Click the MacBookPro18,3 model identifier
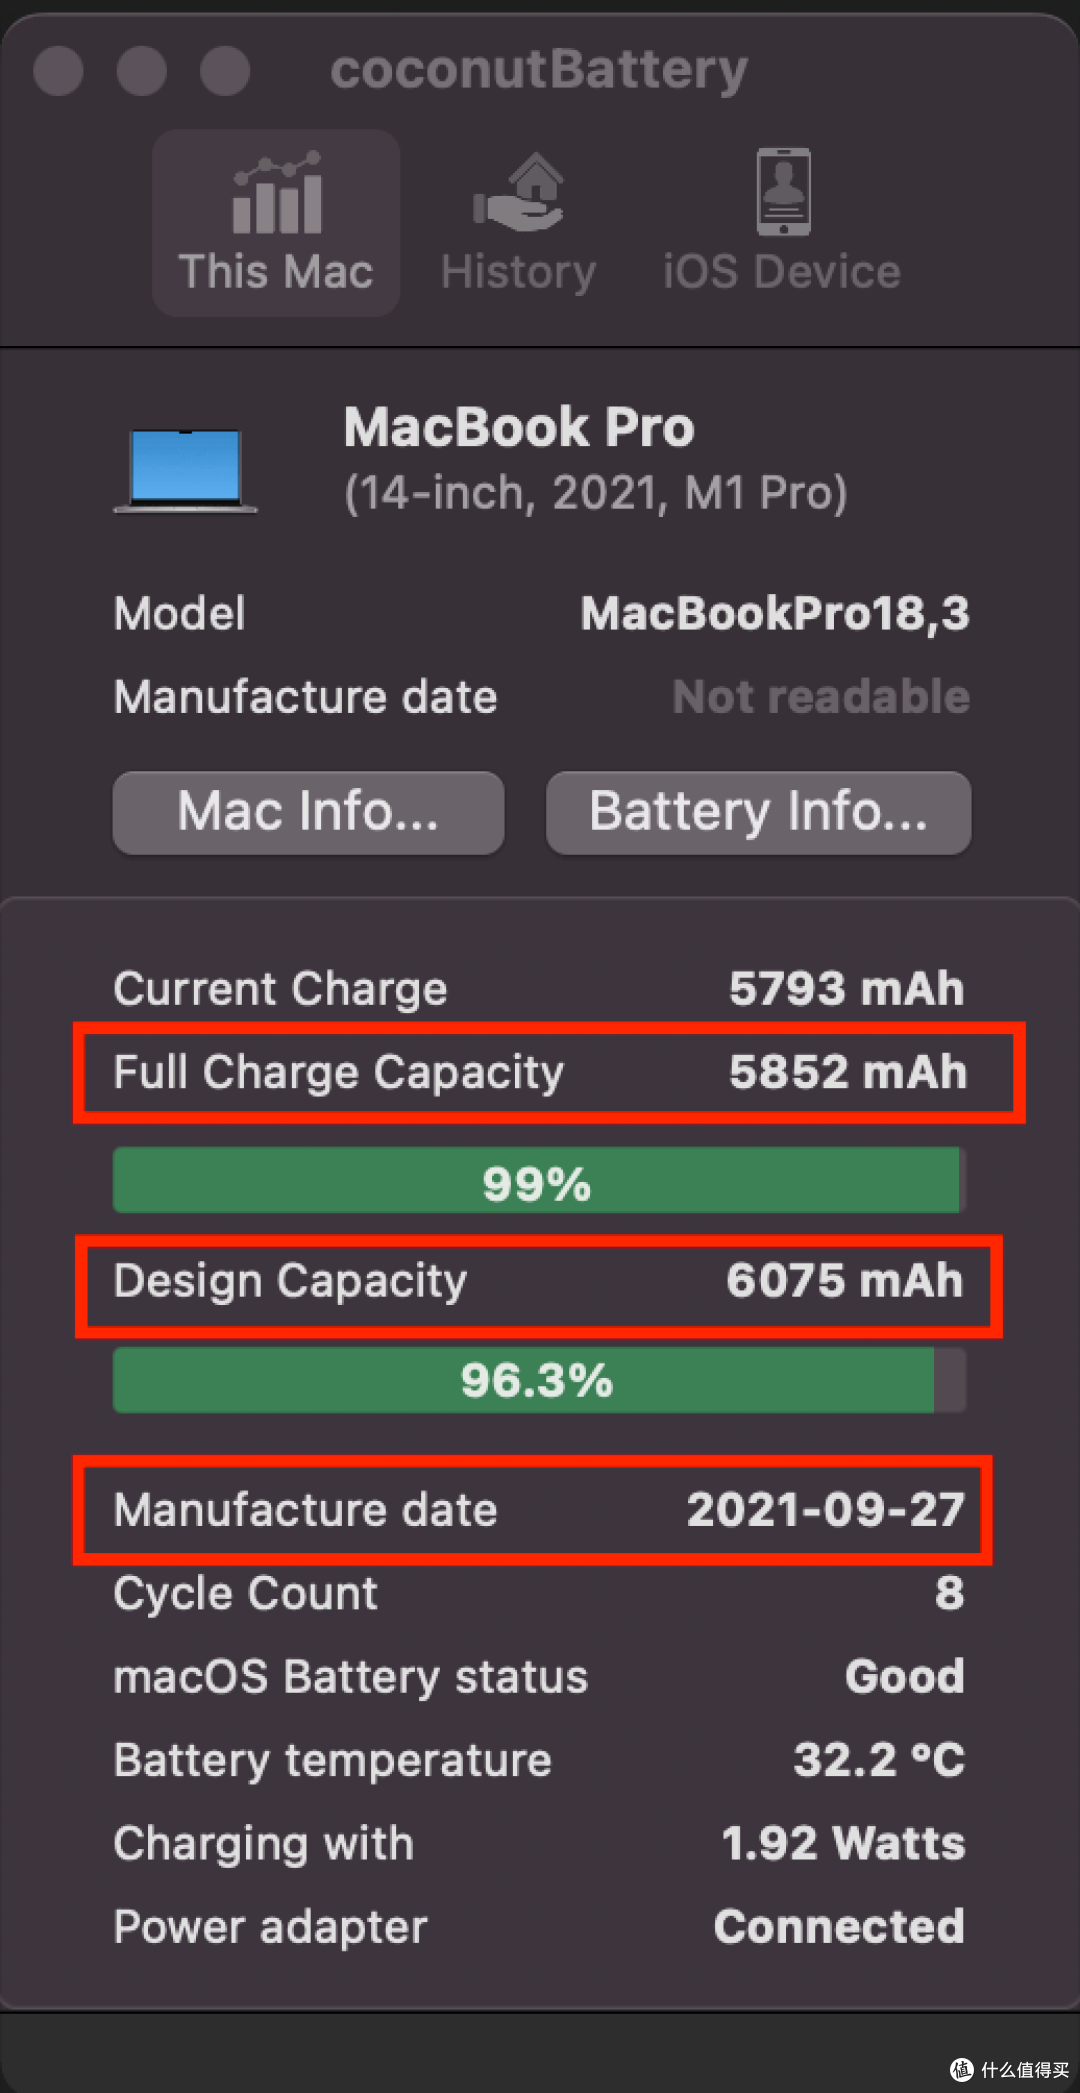The image size is (1080, 2093). click(775, 614)
